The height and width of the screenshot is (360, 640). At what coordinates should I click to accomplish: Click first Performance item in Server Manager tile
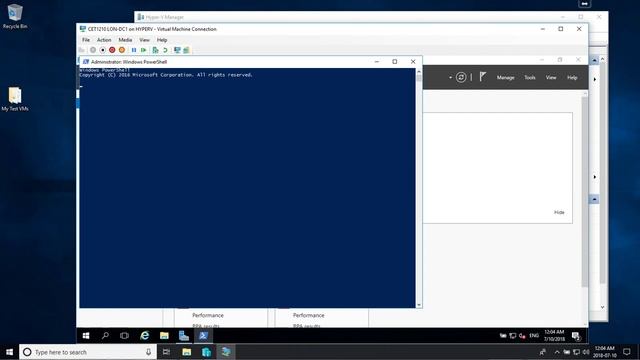pyautogui.click(x=208, y=316)
